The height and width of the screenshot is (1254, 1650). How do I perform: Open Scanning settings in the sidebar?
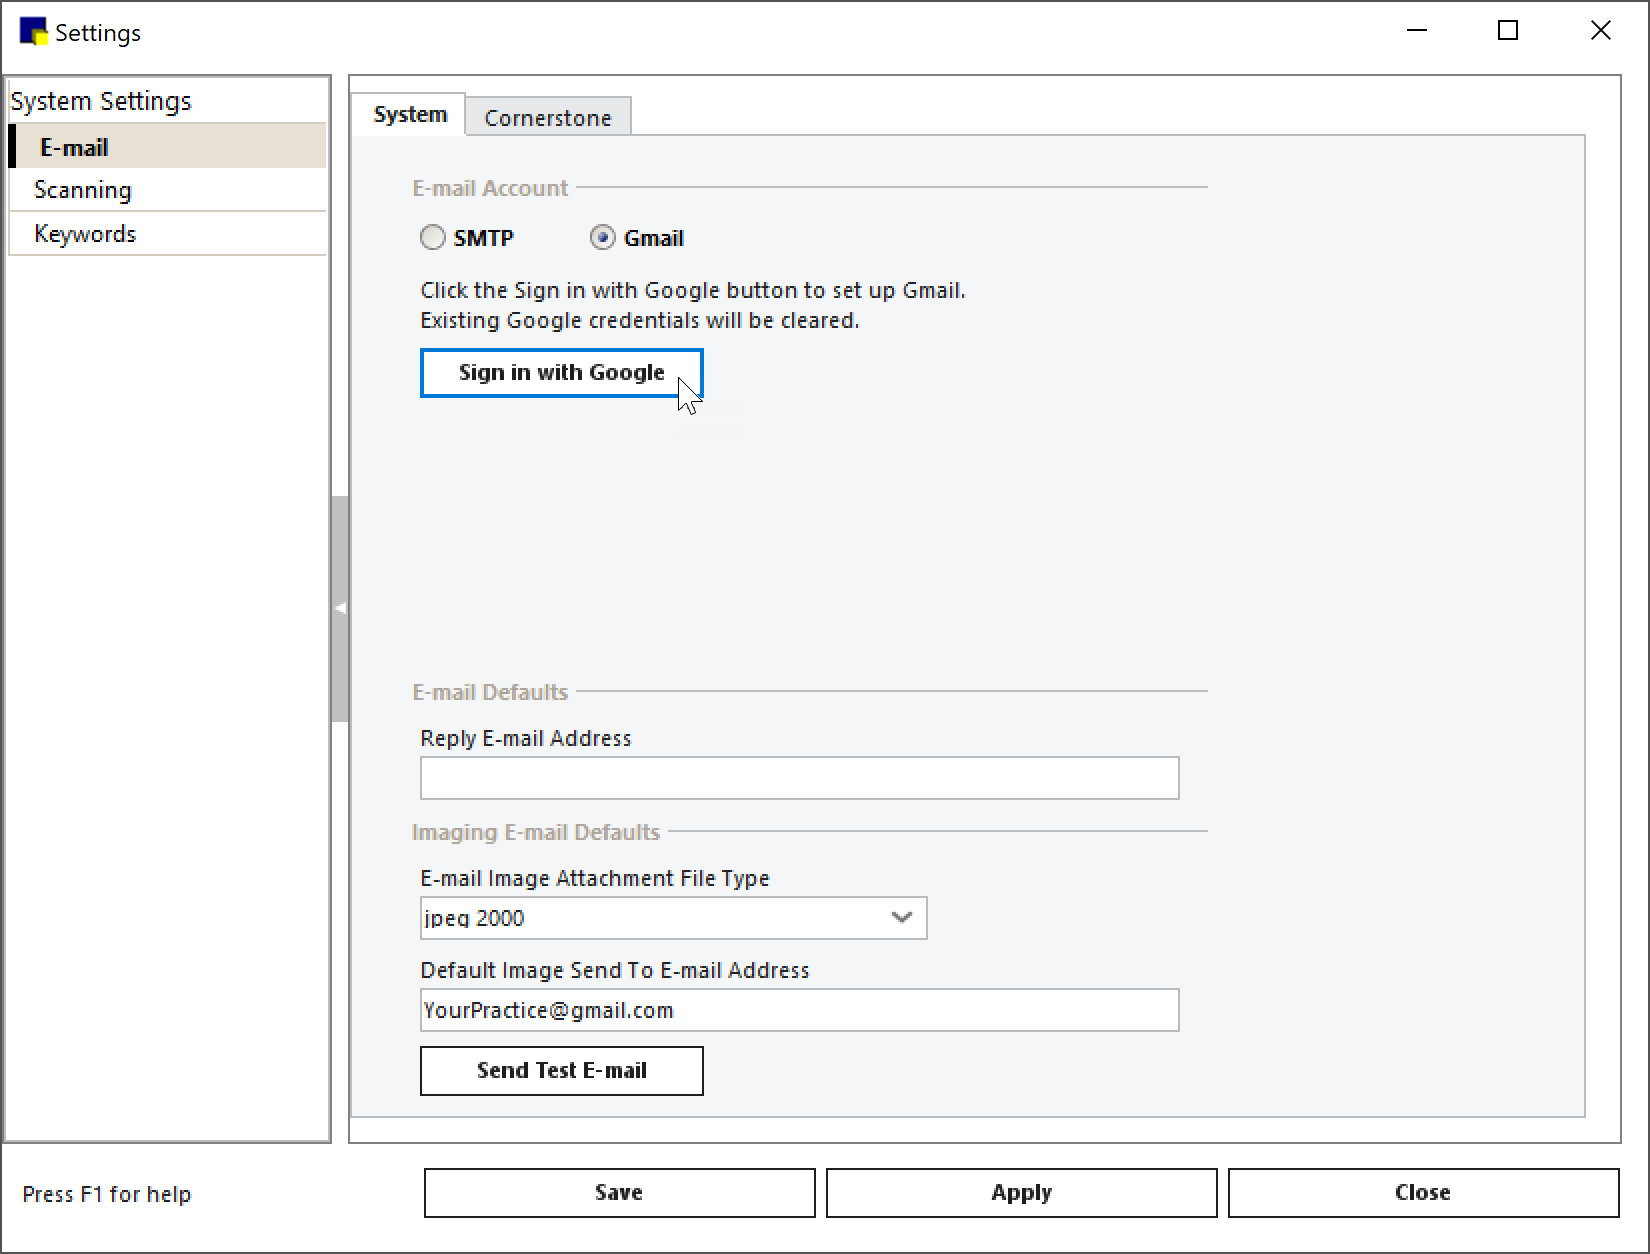[82, 190]
